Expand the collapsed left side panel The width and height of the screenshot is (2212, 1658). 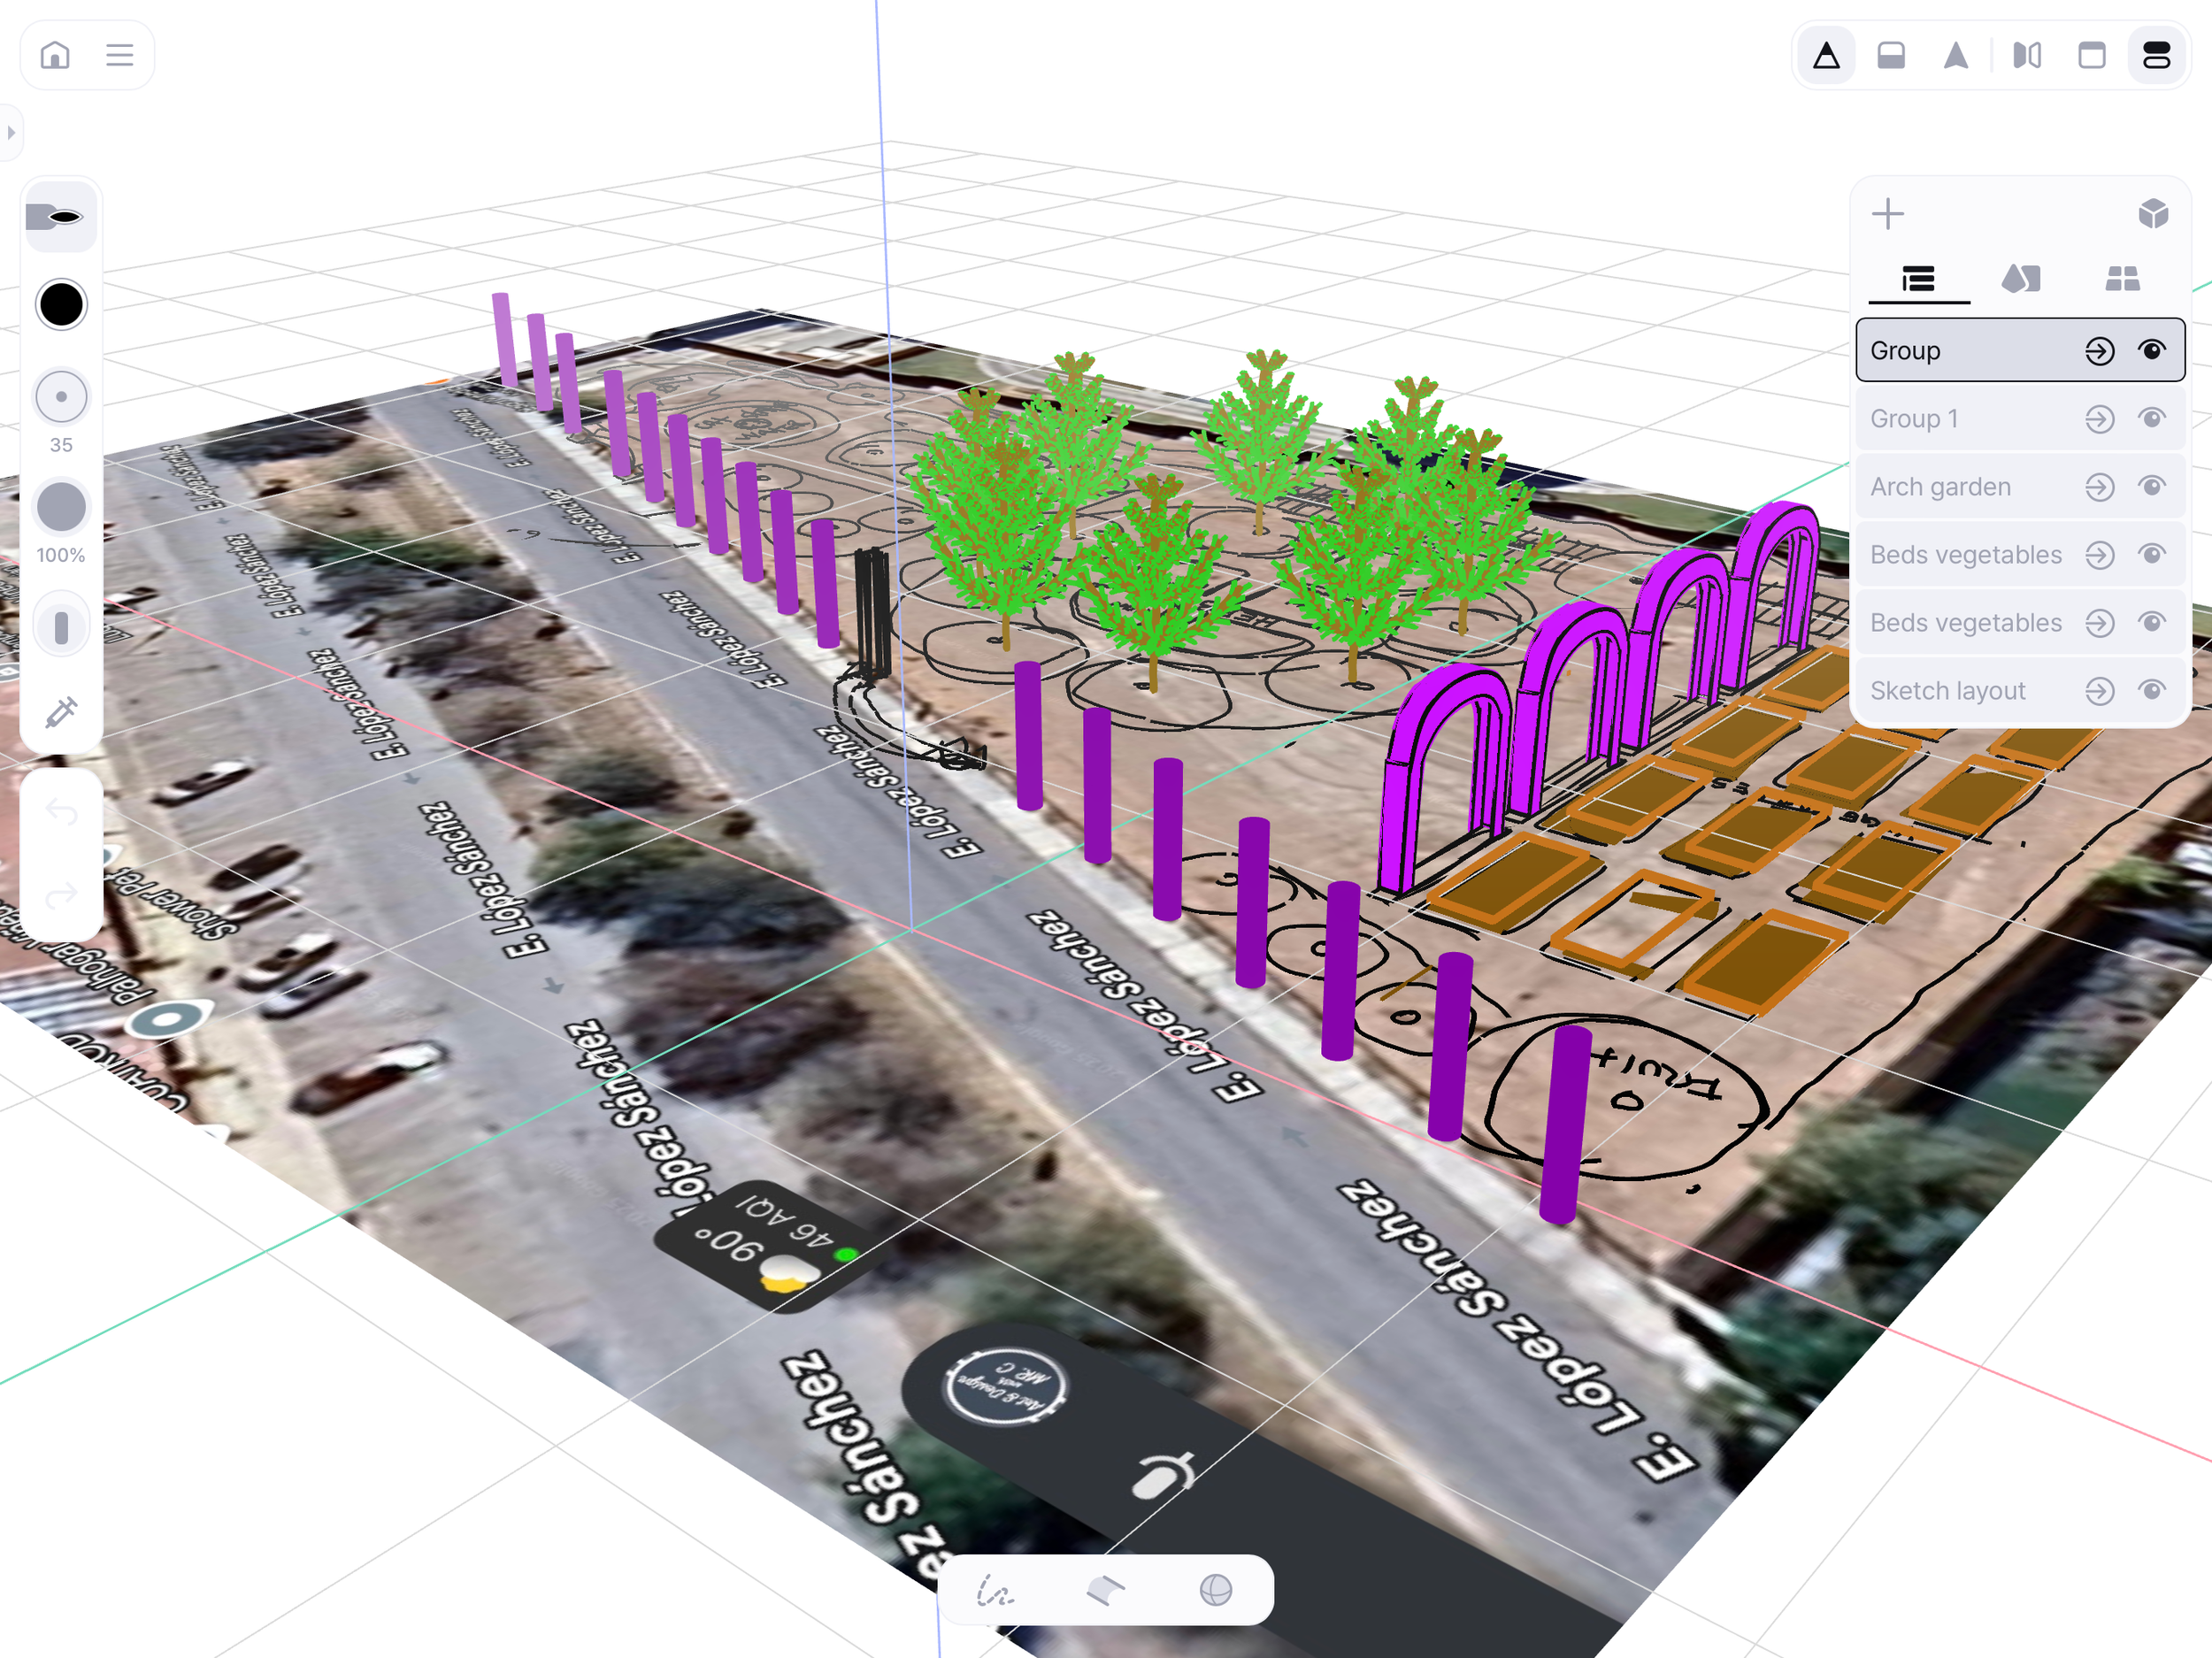point(11,132)
